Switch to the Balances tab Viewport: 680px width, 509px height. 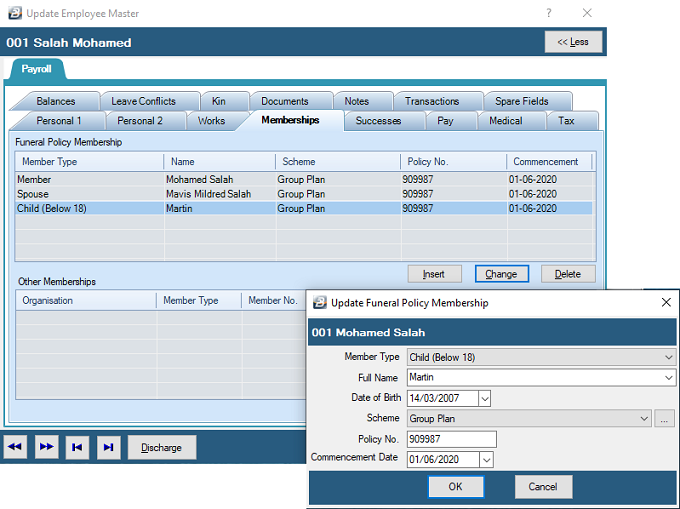point(56,101)
